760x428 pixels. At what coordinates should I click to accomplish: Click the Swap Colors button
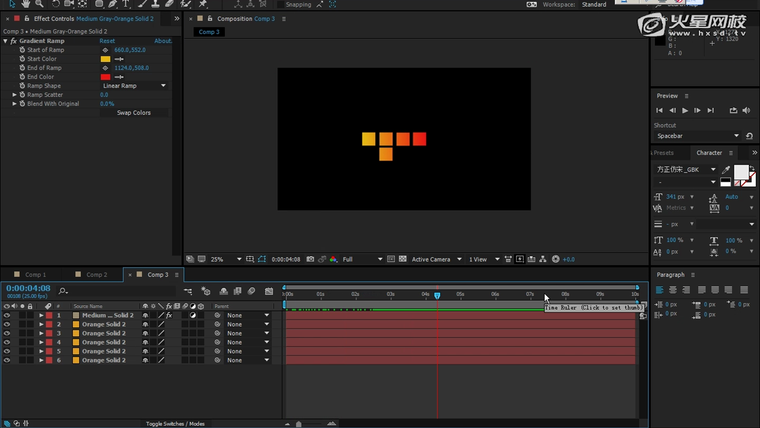134,113
